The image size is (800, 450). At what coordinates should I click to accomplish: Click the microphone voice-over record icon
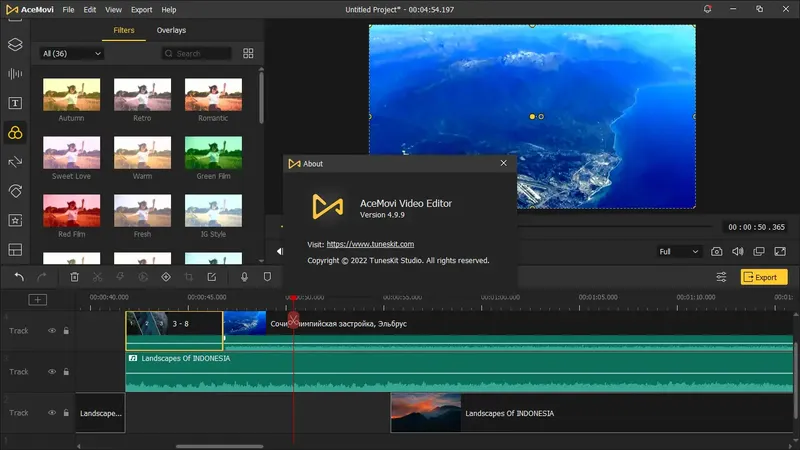pyautogui.click(x=244, y=277)
